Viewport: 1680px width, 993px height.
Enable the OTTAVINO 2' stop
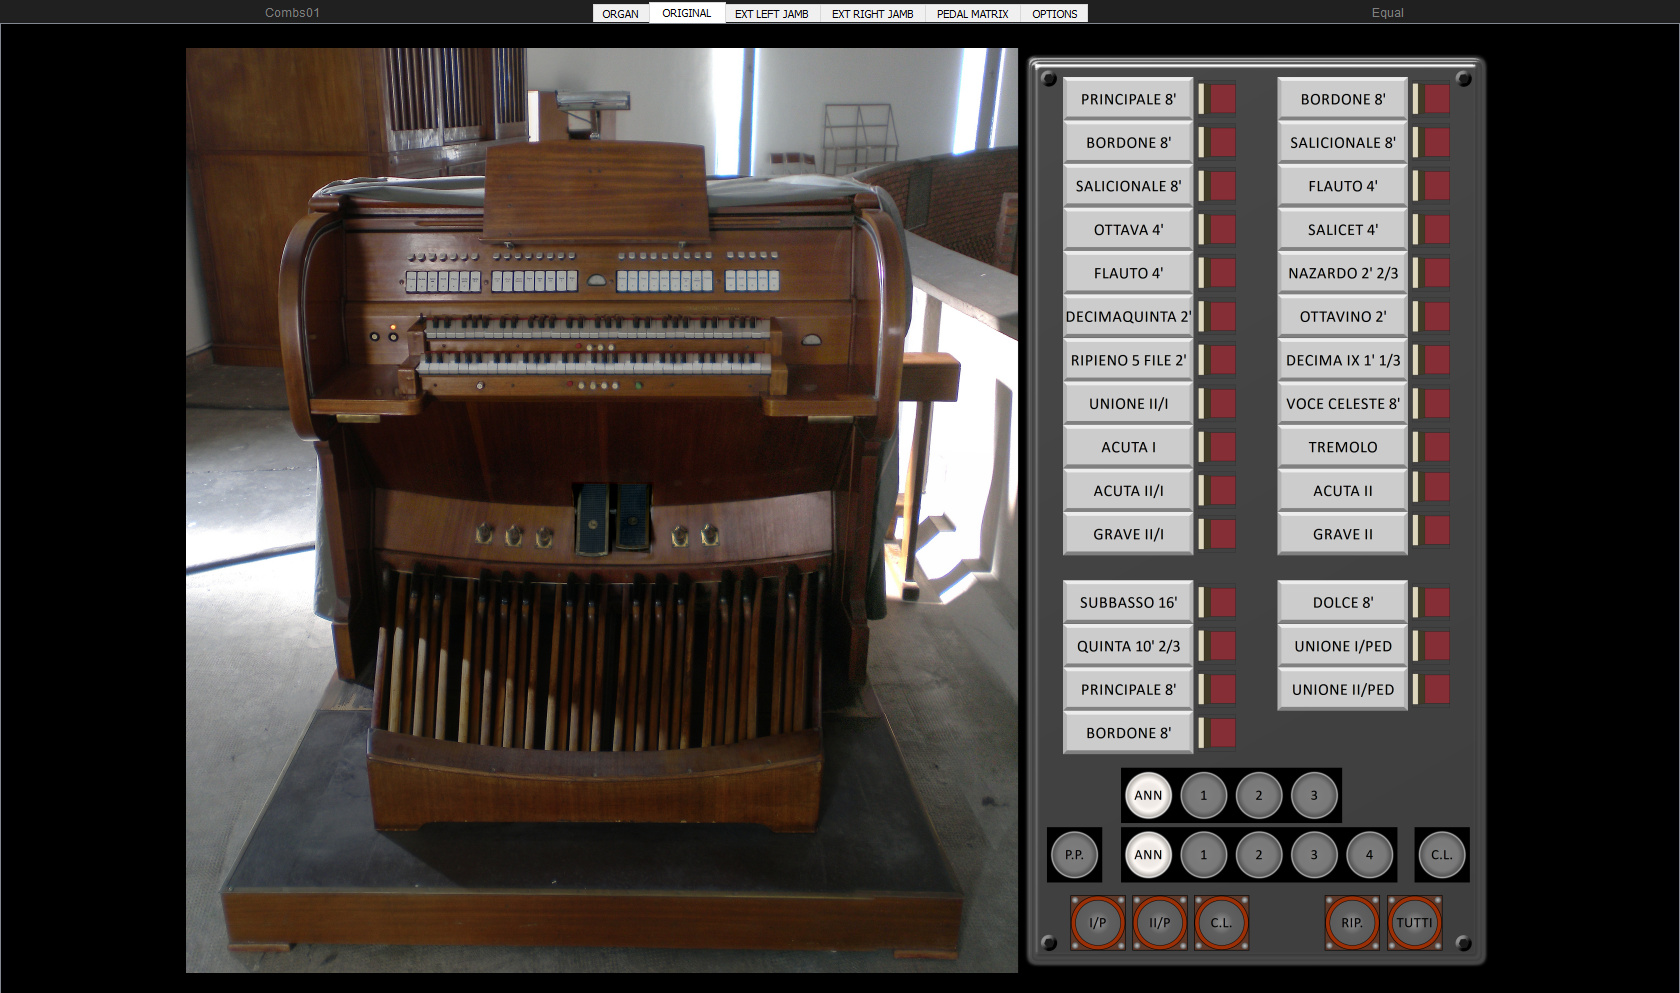click(x=1342, y=316)
